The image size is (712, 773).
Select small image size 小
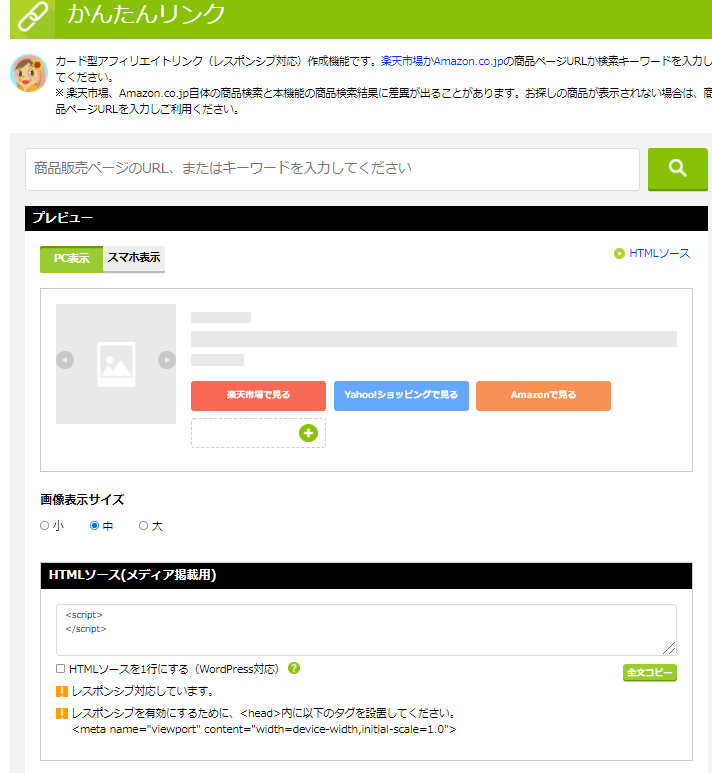pos(44,526)
